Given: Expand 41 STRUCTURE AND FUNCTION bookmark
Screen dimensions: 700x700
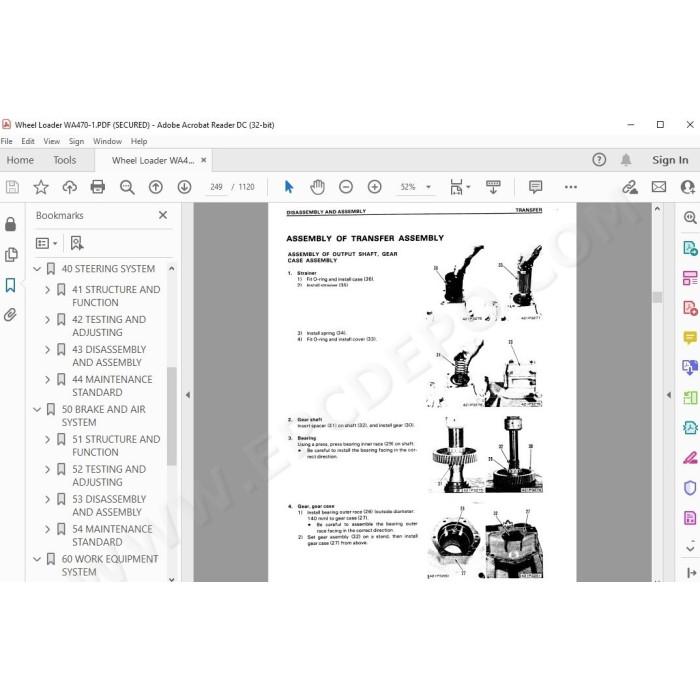Looking at the screenshot, I should pos(47,290).
